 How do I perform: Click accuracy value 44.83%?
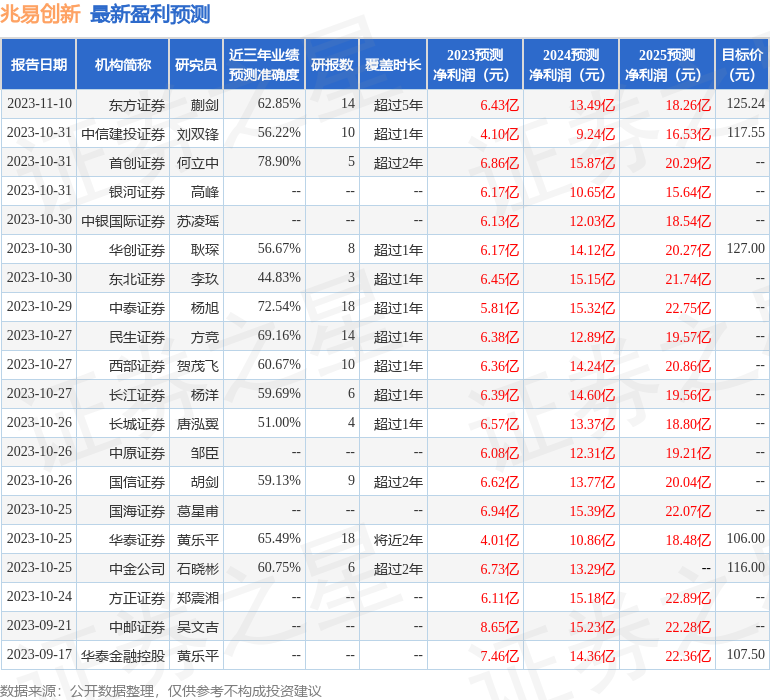279,277
